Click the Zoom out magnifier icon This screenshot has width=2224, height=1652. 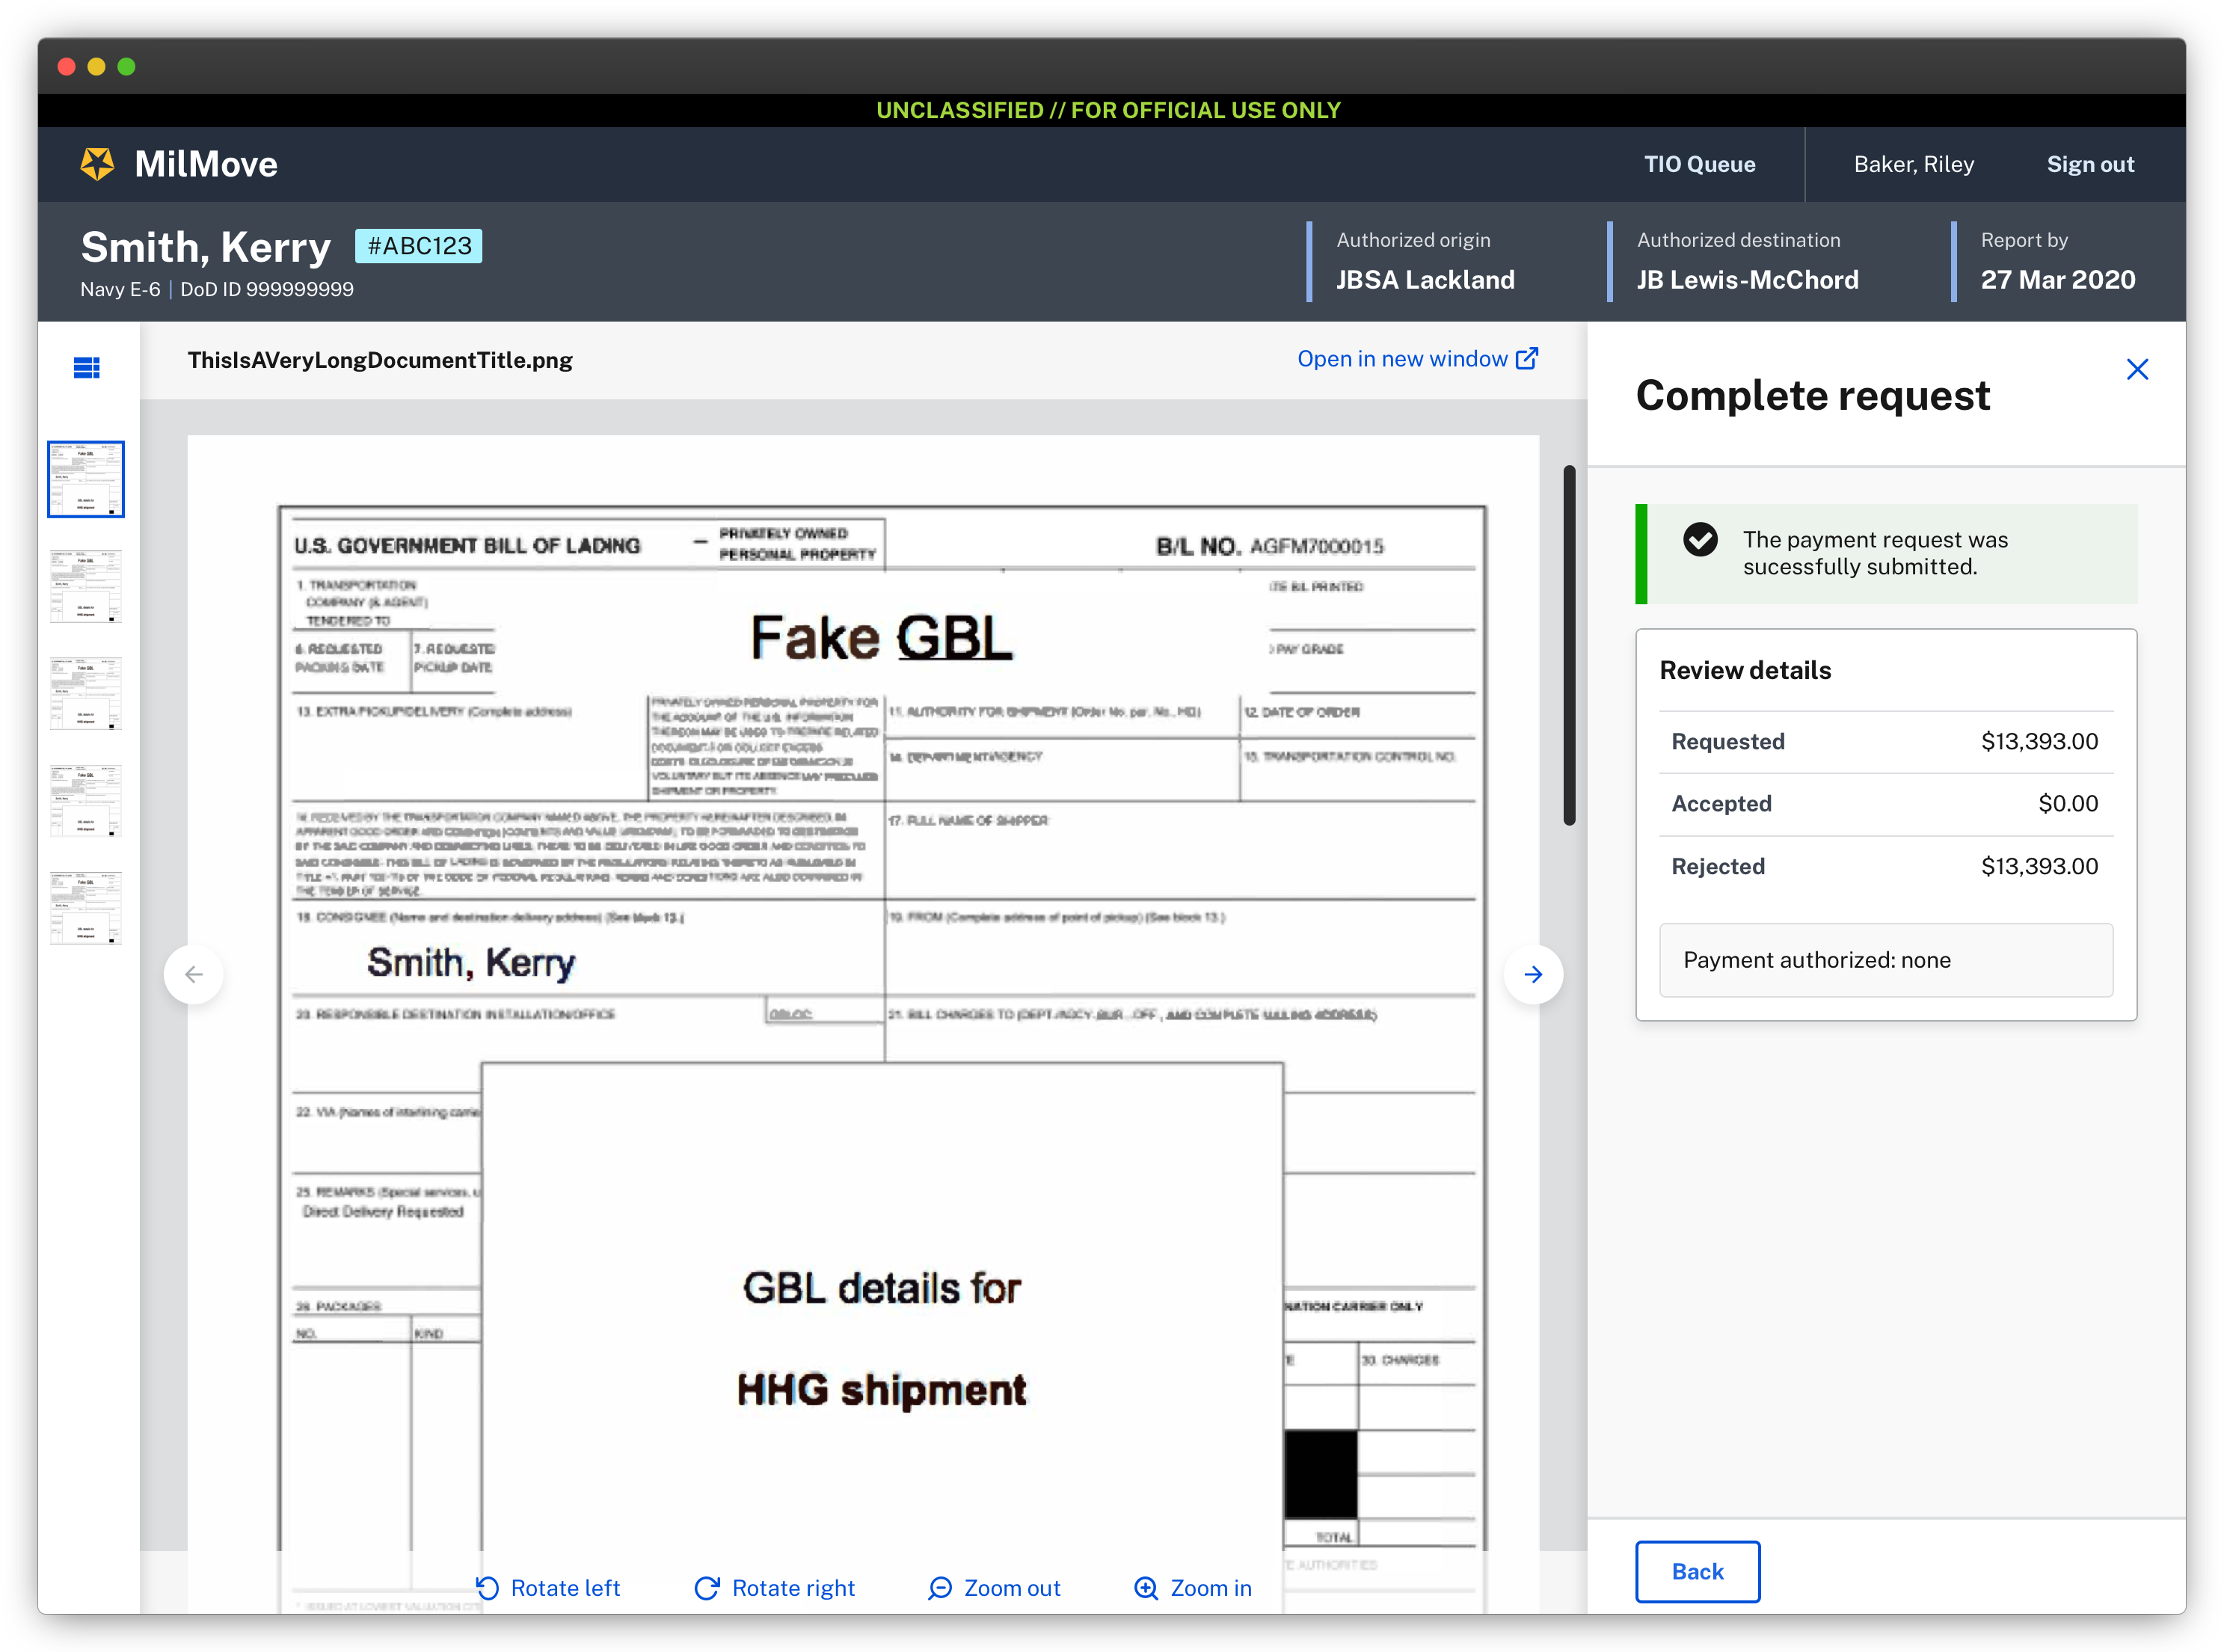click(x=940, y=1588)
